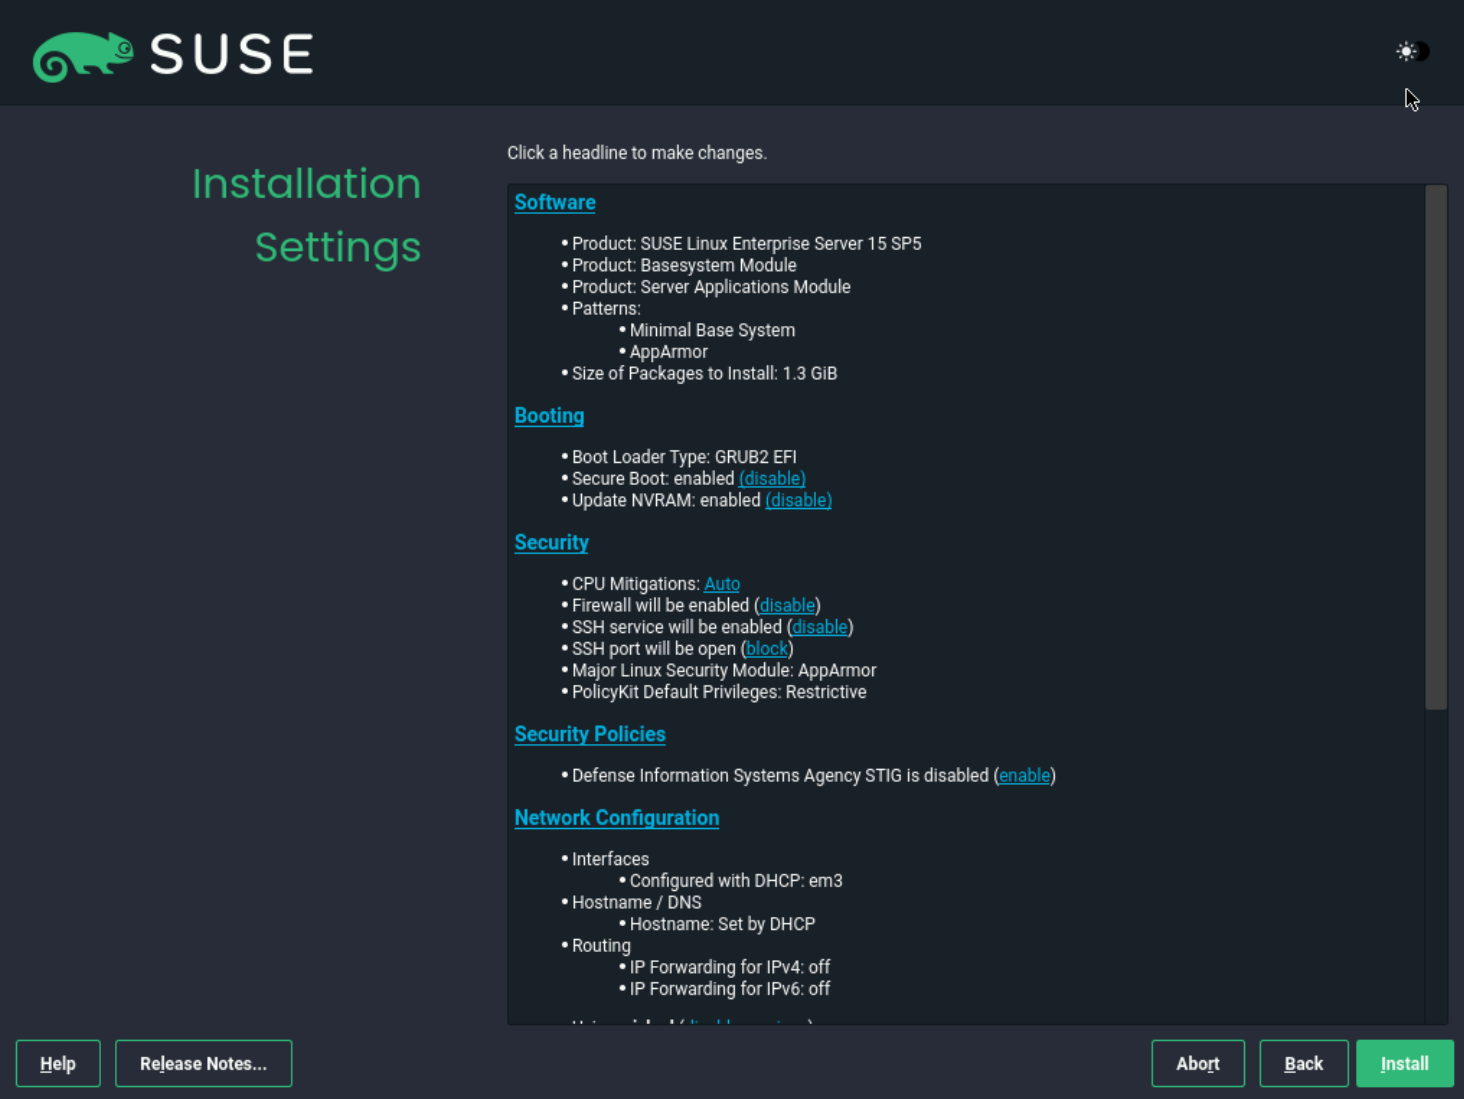Disable Secure Boot via its link
The image size is (1464, 1099).
coord(772,478)
